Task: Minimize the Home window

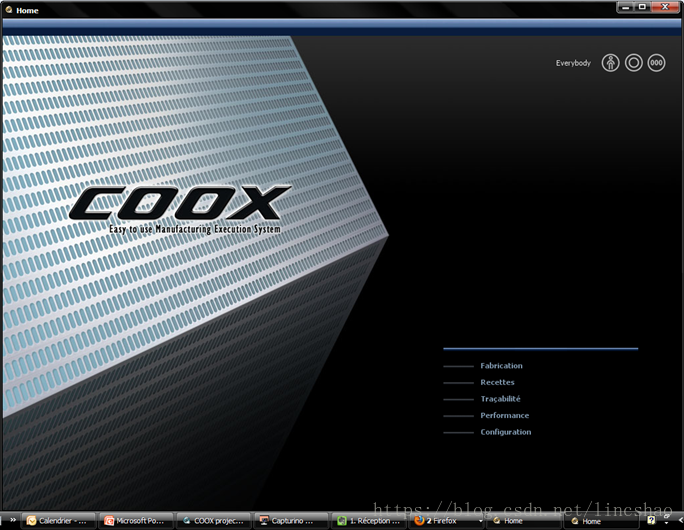Action: 625,7
